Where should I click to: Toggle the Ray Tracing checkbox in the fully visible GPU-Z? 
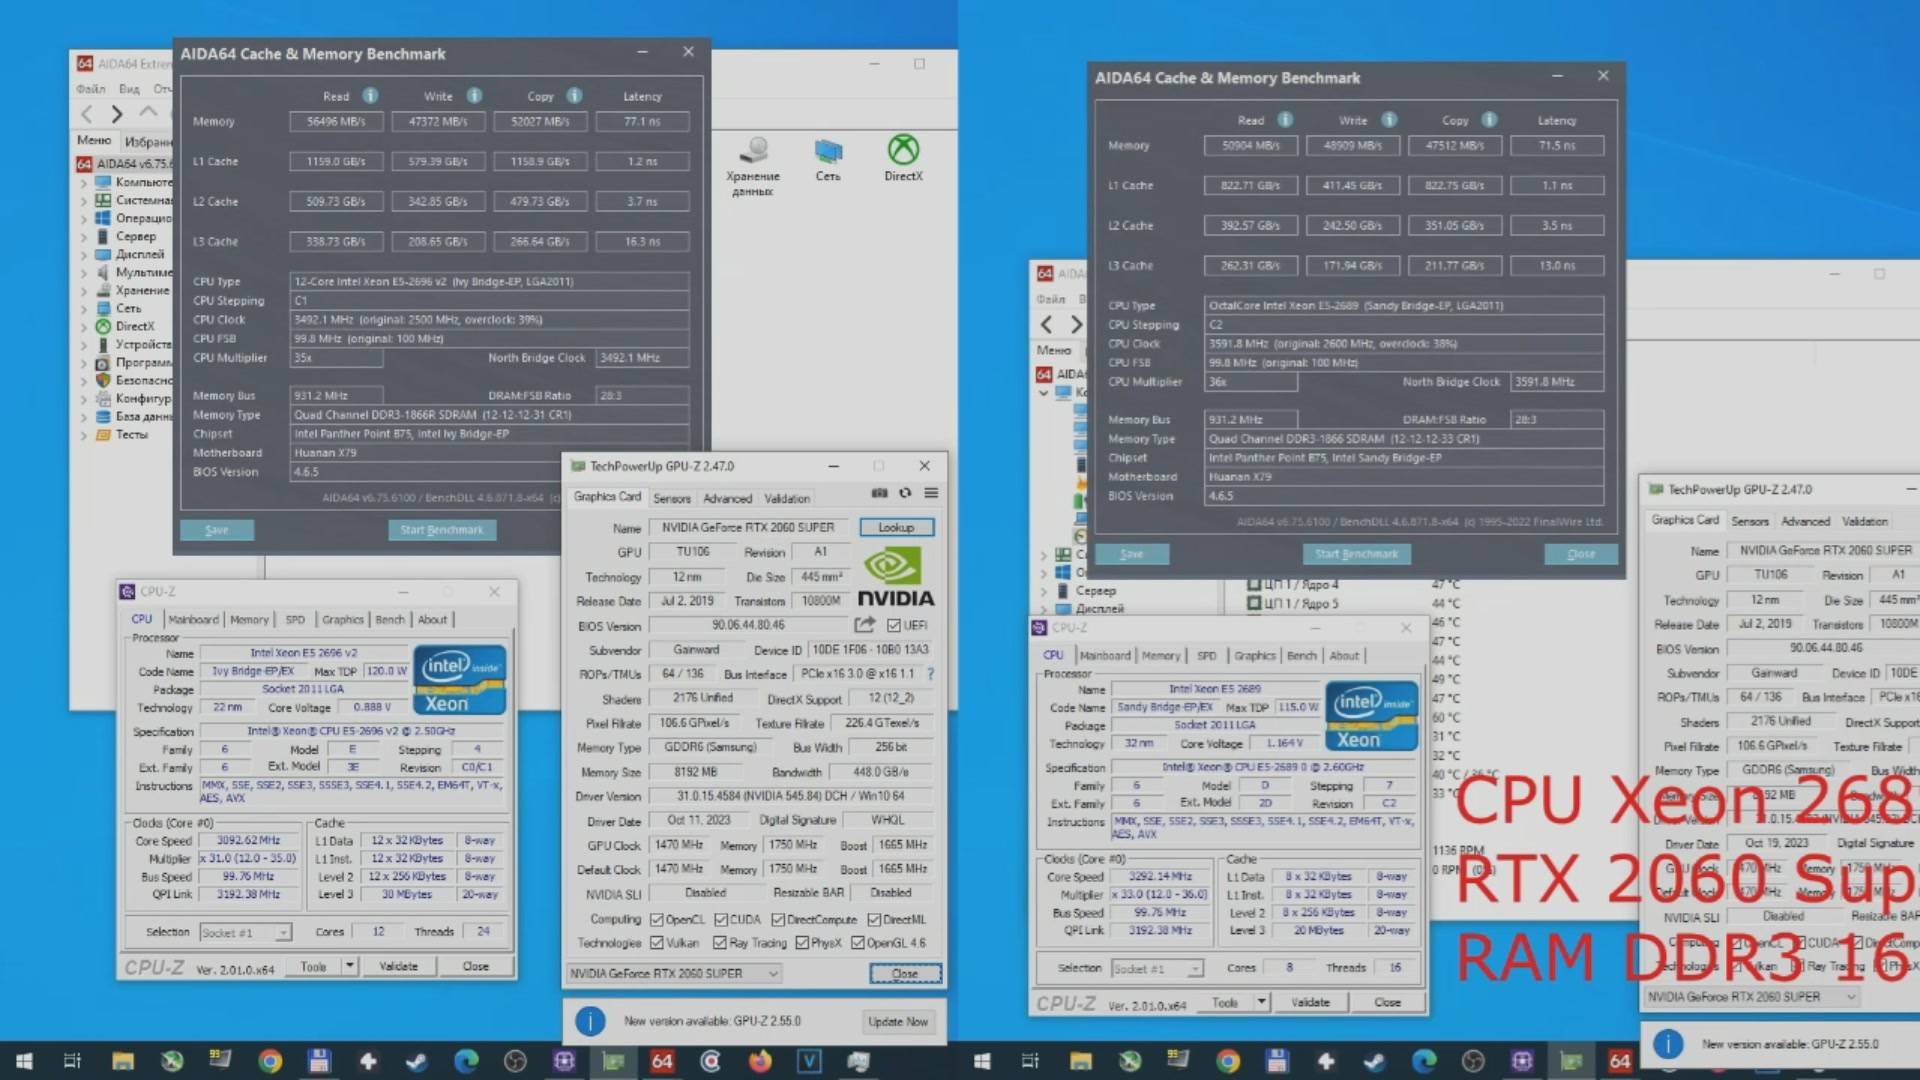720,943
